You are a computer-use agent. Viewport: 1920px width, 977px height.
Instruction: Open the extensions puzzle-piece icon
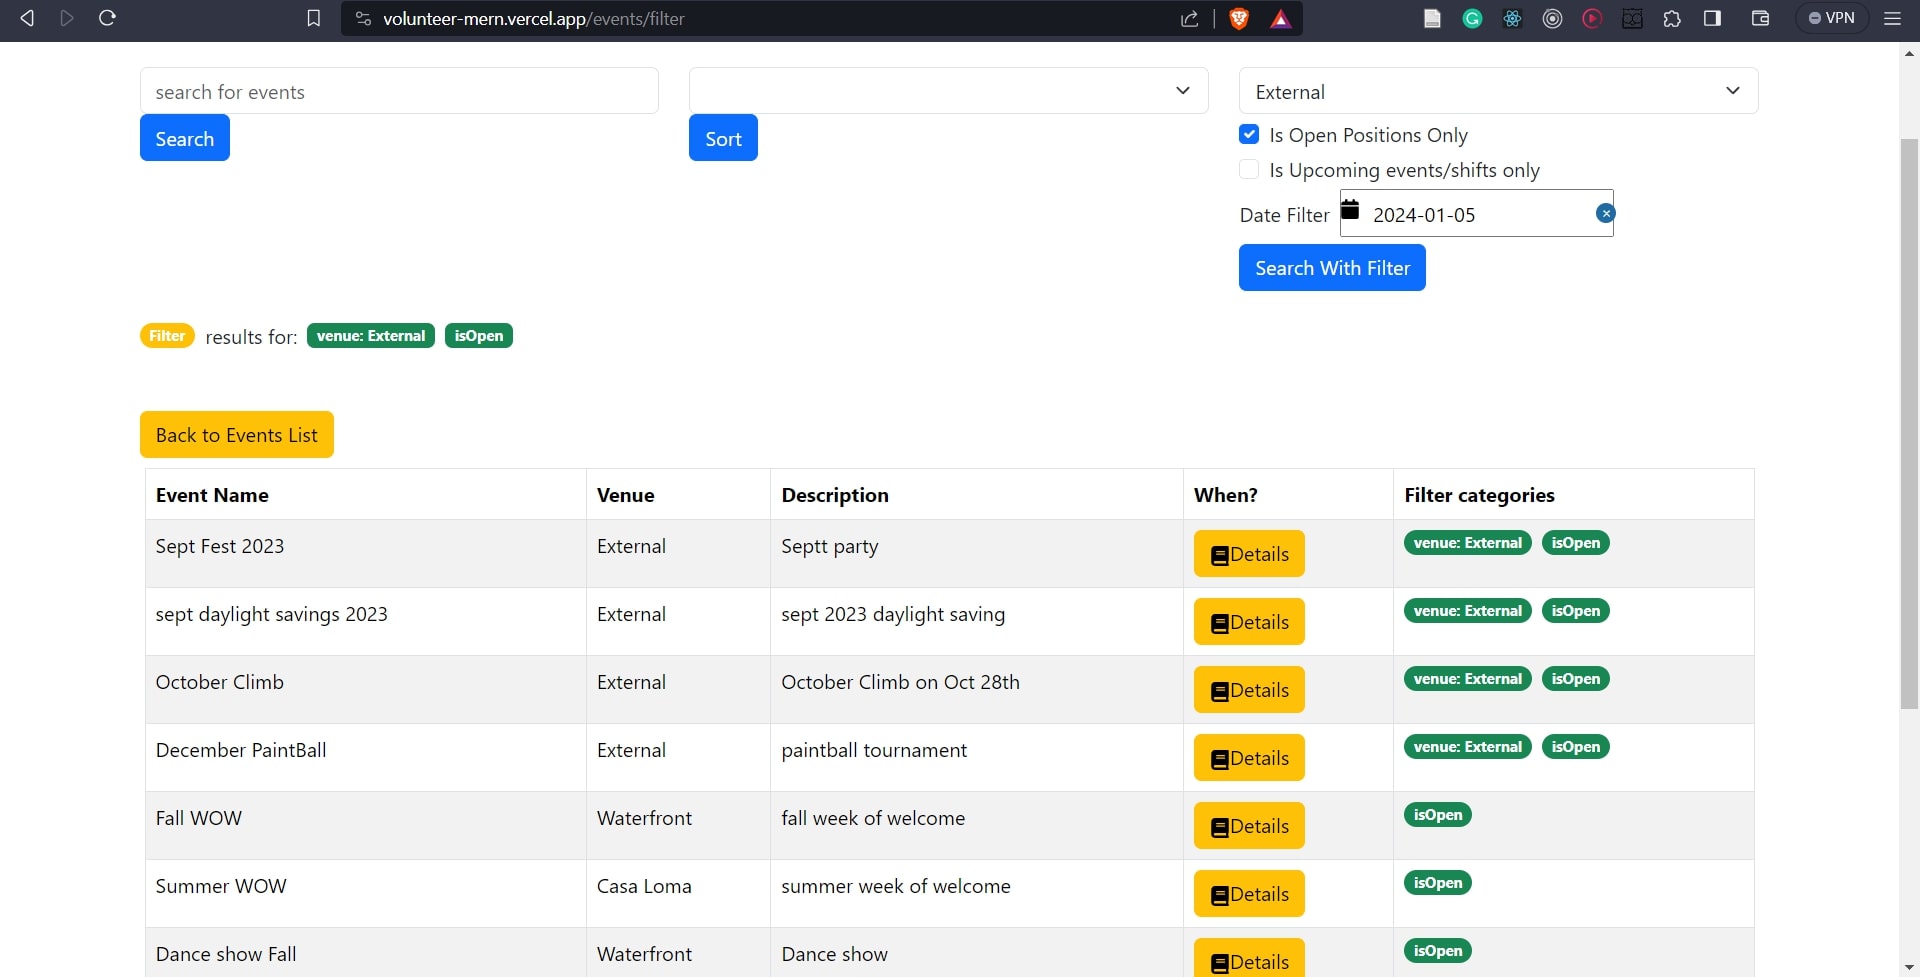(1672, 18)
